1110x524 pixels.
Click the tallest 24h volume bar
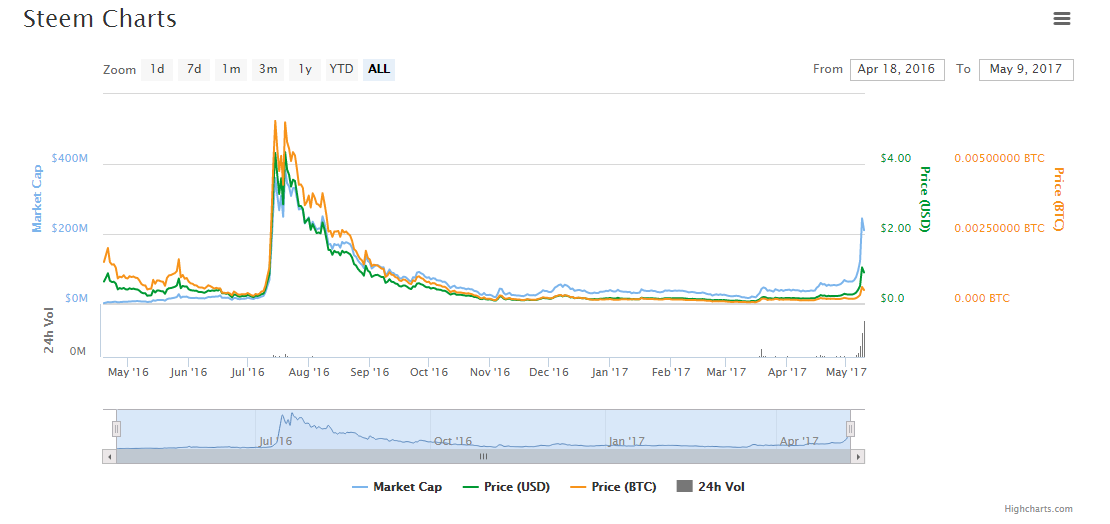[x=864, y=339]
